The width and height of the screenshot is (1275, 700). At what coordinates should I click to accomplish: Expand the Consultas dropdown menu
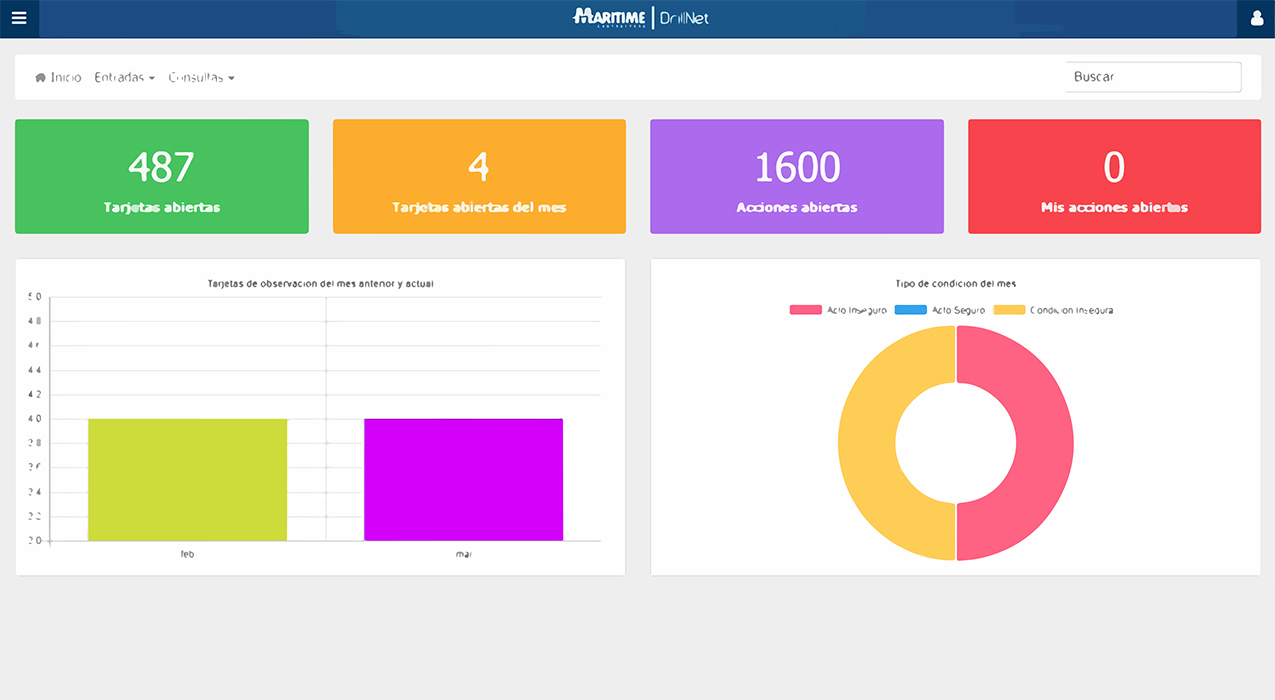coord(201,77)
